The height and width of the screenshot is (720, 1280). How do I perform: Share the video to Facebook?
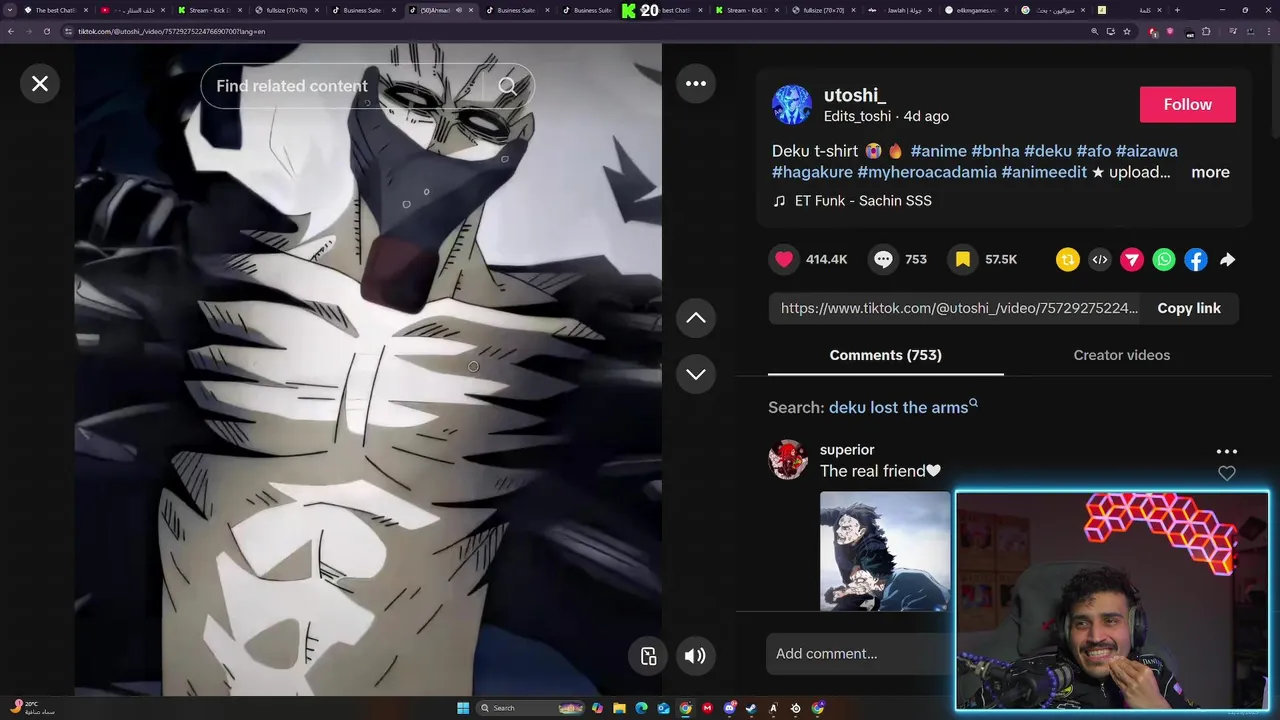coord(1196,260)
